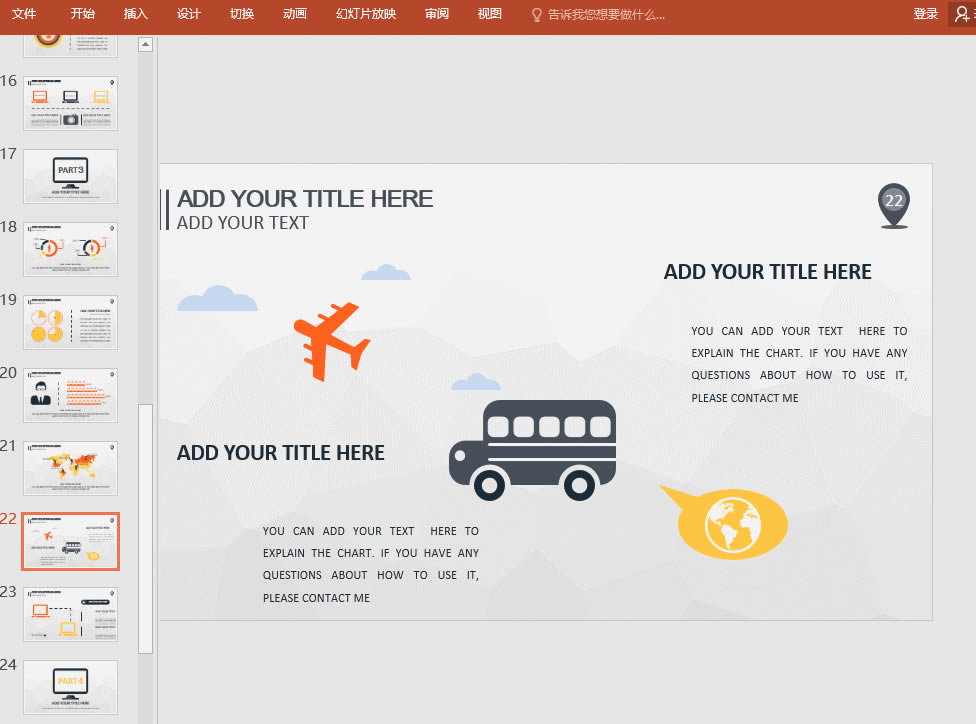
Task: Open the 视图 tab
Action: [489, 14]
